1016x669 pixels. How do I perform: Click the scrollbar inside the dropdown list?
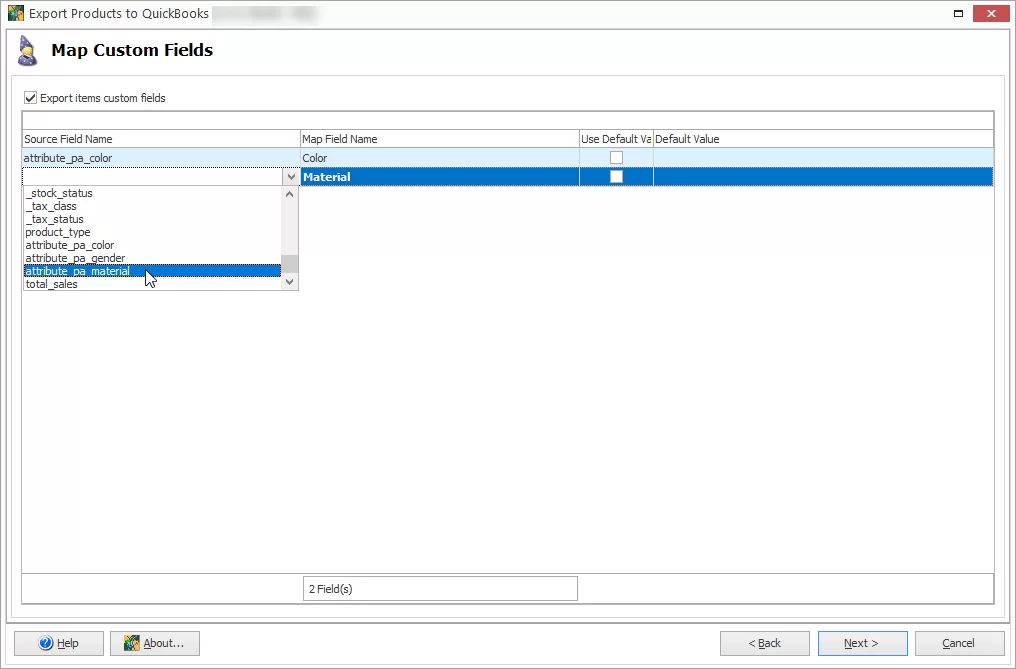(289, 262)
